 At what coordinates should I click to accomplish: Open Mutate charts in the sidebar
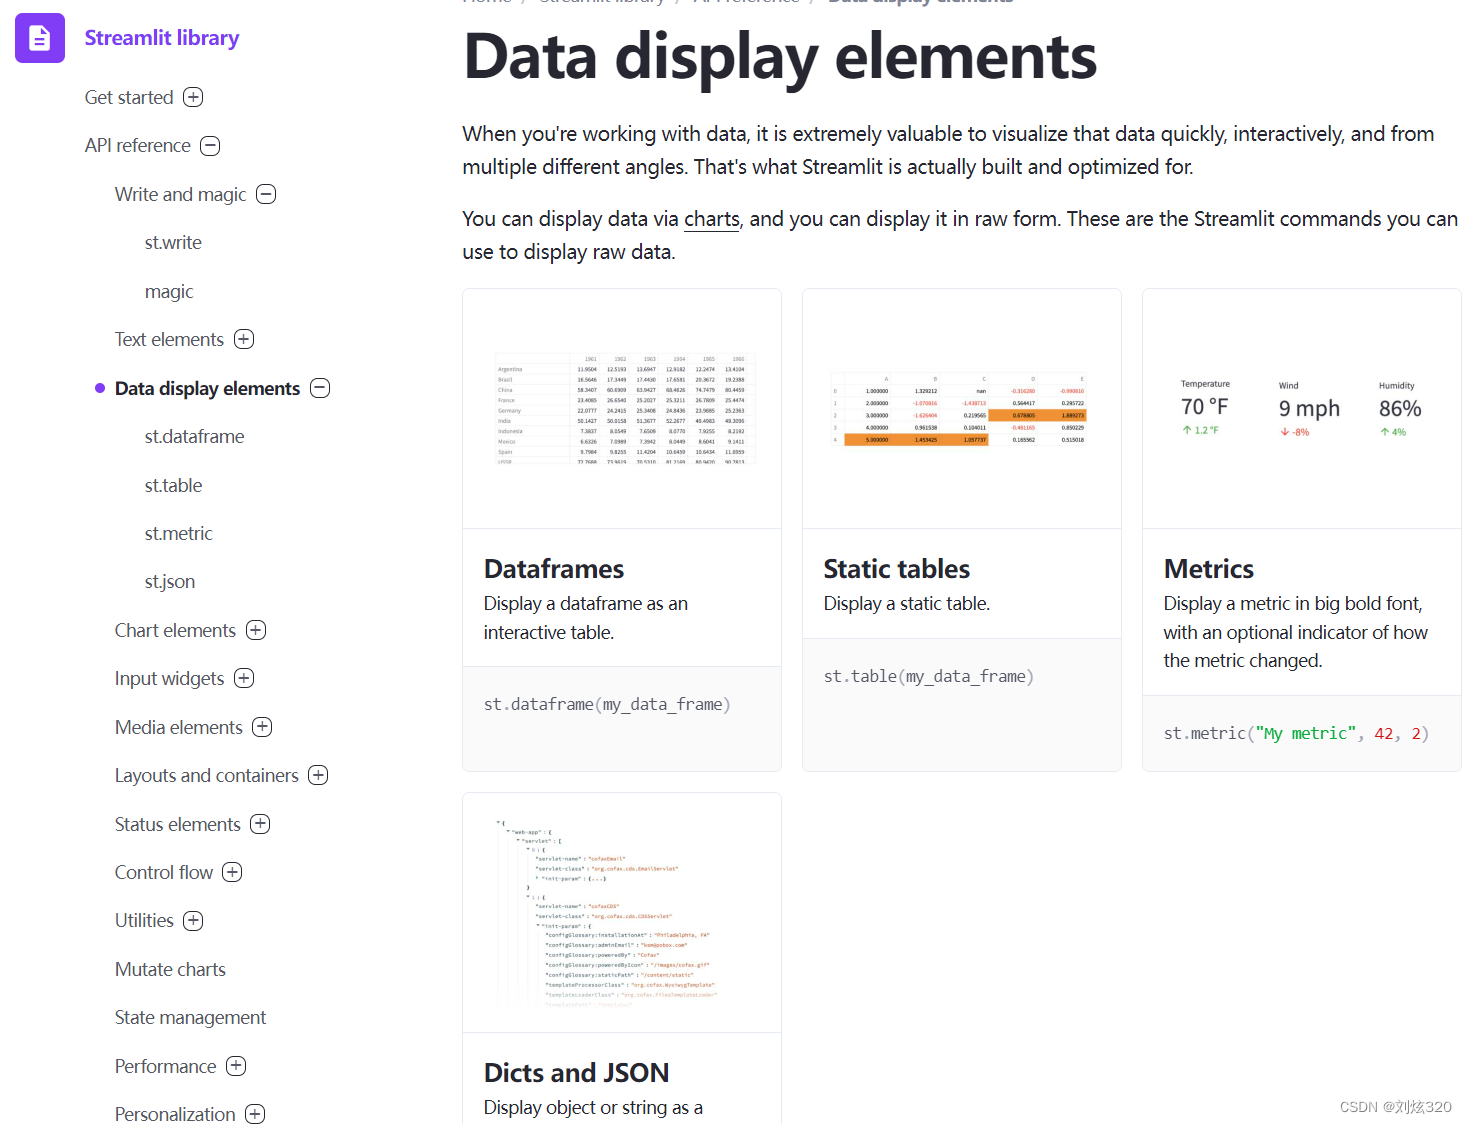(x=170, y=969)
